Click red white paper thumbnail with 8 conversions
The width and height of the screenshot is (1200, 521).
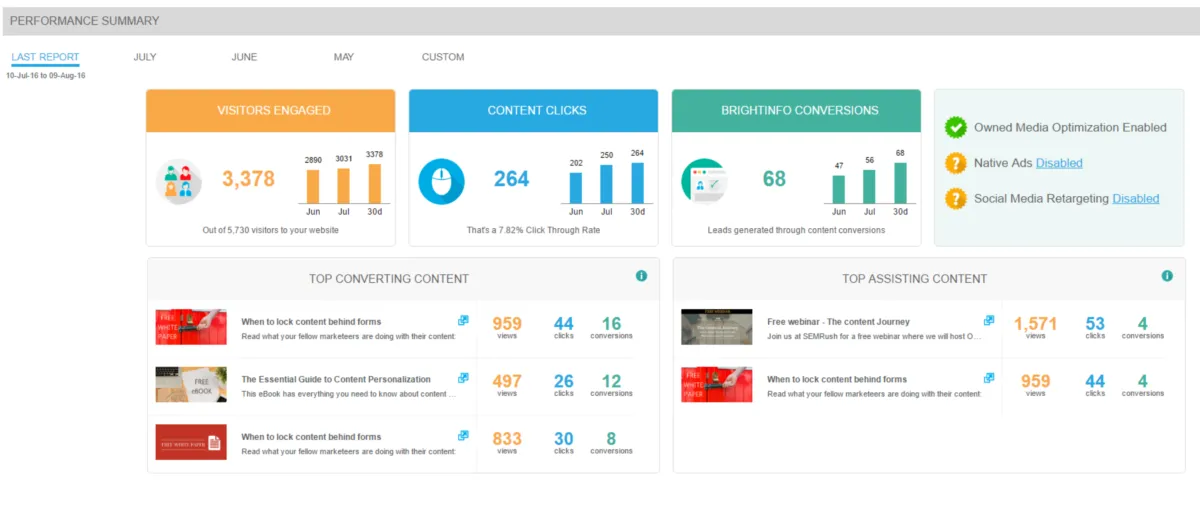point(191,442)
